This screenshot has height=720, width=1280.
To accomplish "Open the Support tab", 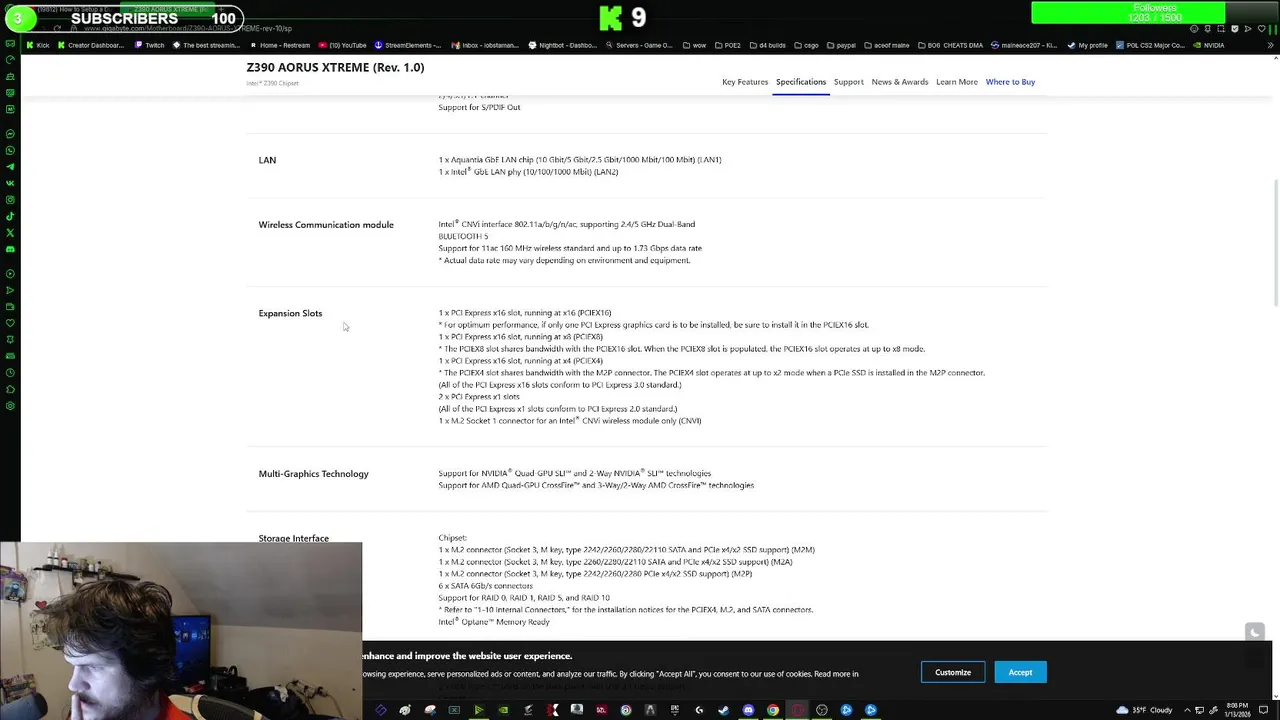I will tap(849, 82).
